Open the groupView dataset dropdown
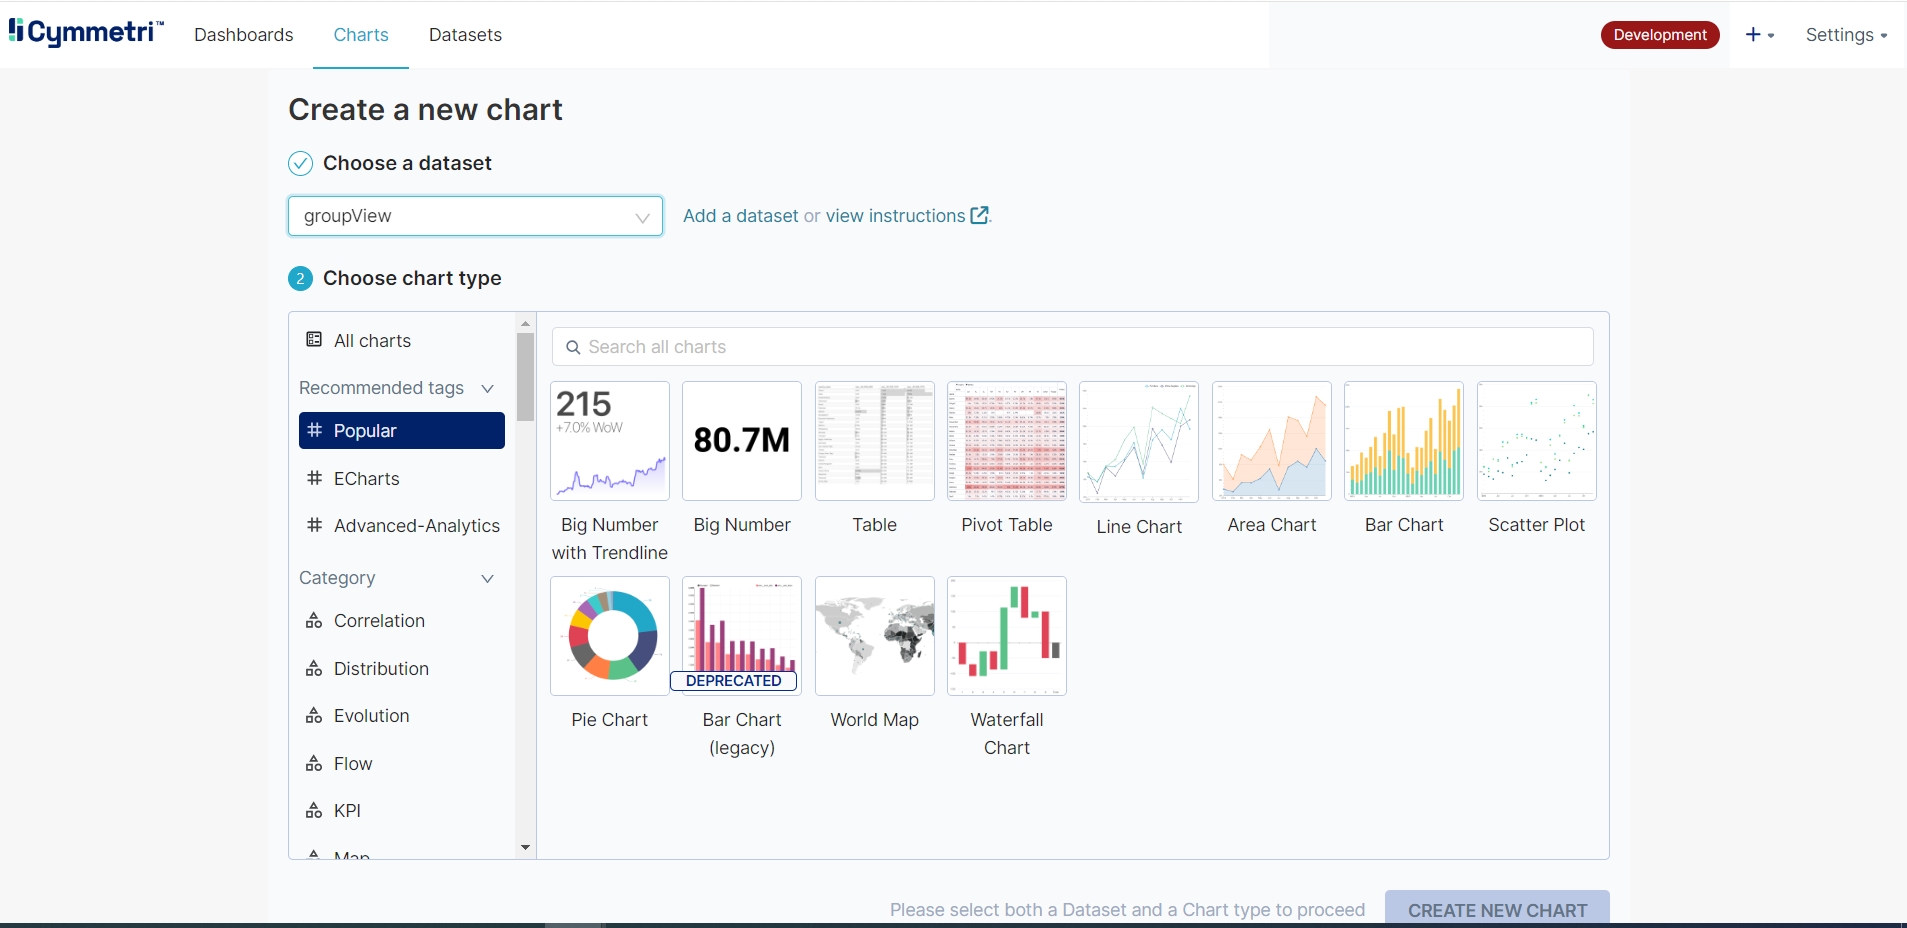The image size is (1907, 928). pyautogui.click(x=475, y=216)
